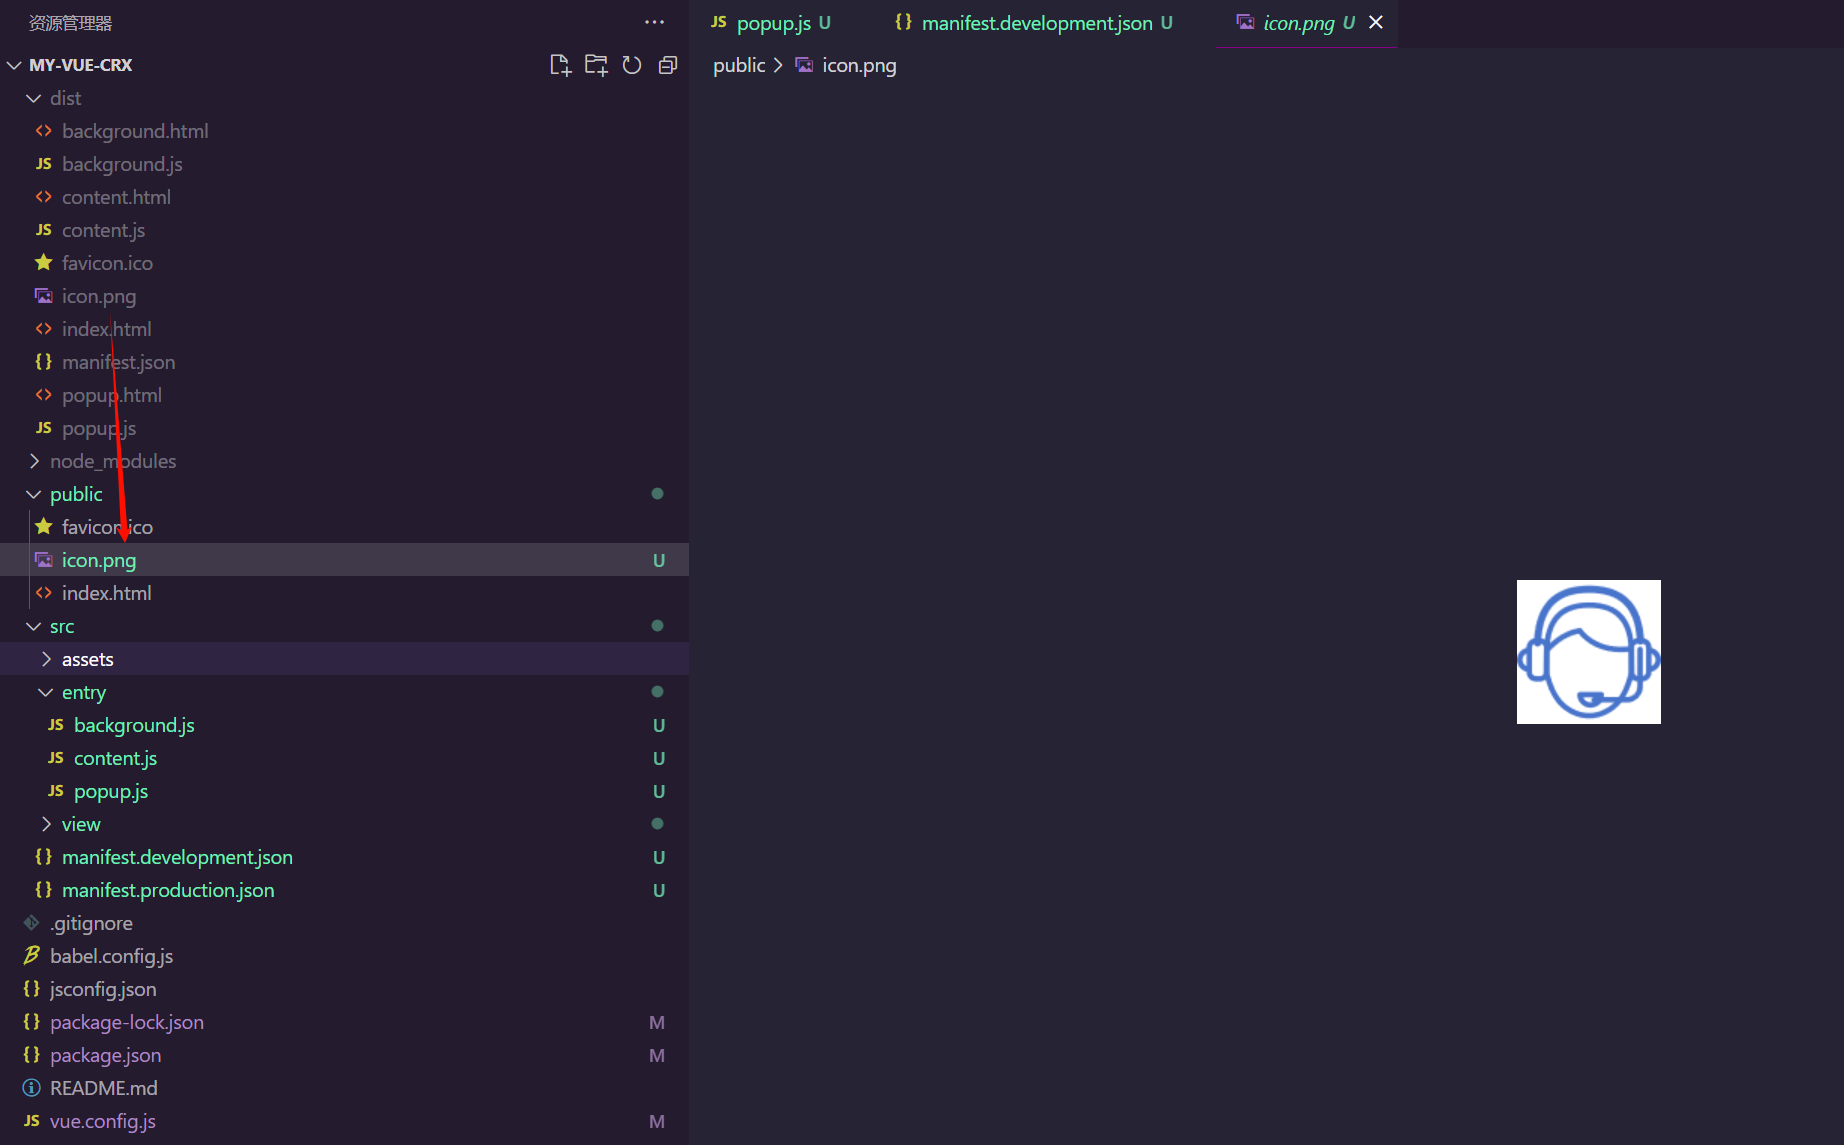Image resolution: width=1844 pixels, height=1145 pixels.
Task: Click the New Folder icon in explorer header
Action: (596, 65)
